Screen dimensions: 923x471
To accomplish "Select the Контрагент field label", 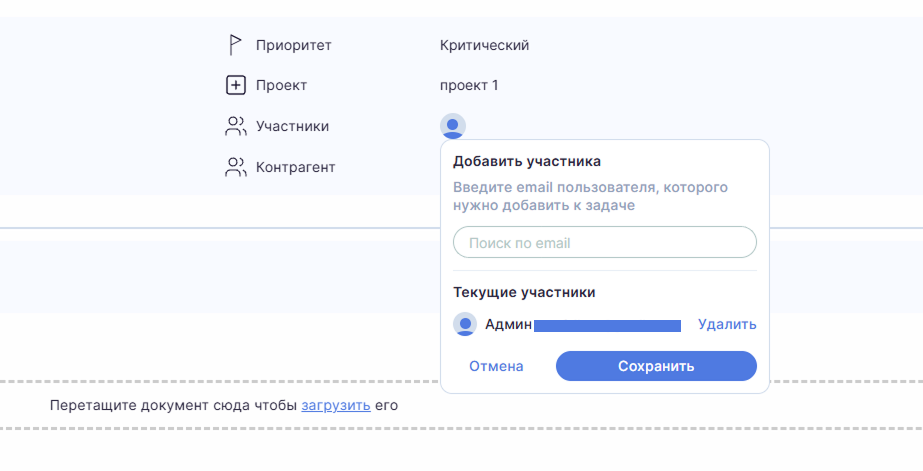I will coord(295,167).
